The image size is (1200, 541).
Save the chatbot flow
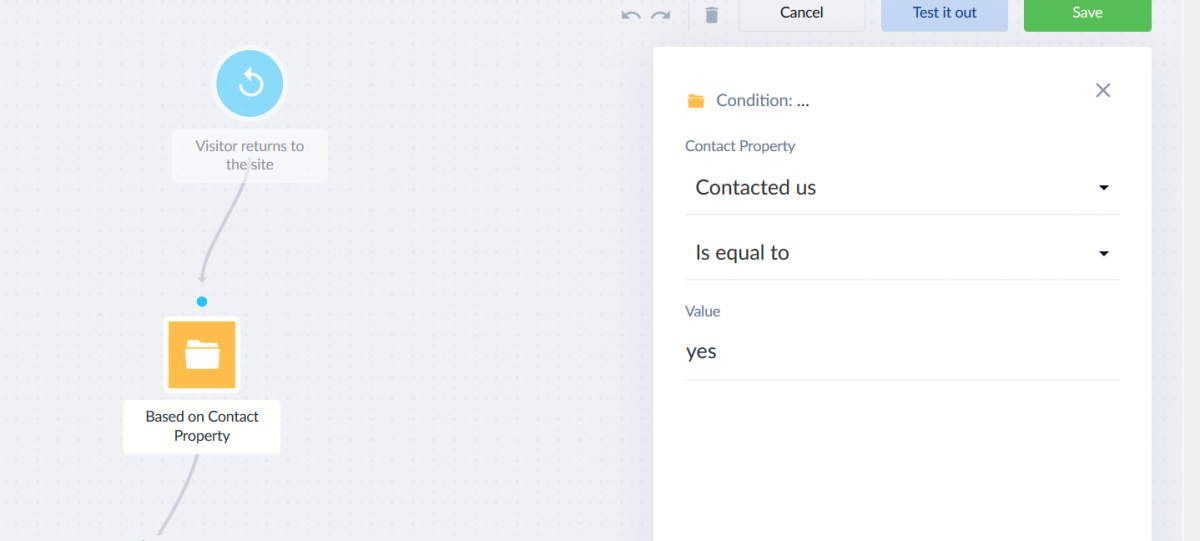tap(1087, 13)
